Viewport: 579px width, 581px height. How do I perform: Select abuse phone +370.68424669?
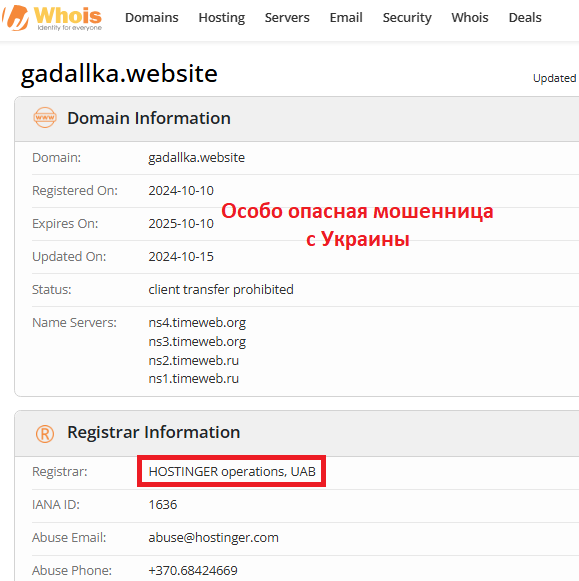[x=193, y=570]
